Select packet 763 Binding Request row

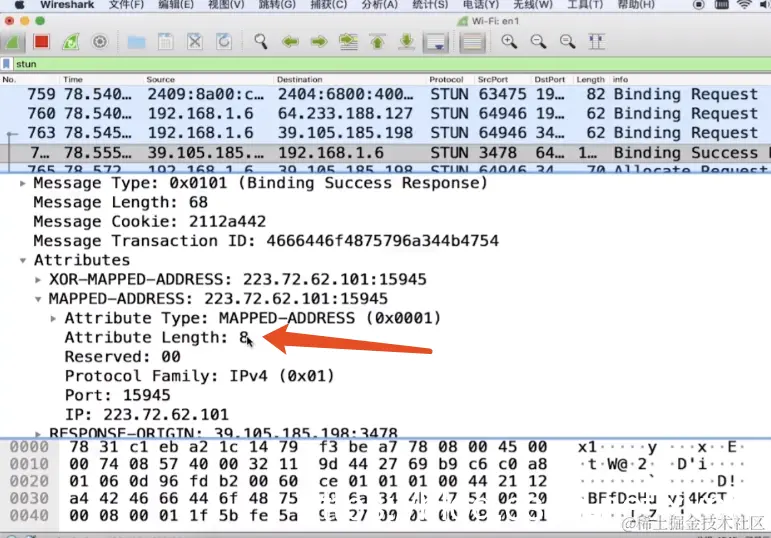(x=386, y=133)
